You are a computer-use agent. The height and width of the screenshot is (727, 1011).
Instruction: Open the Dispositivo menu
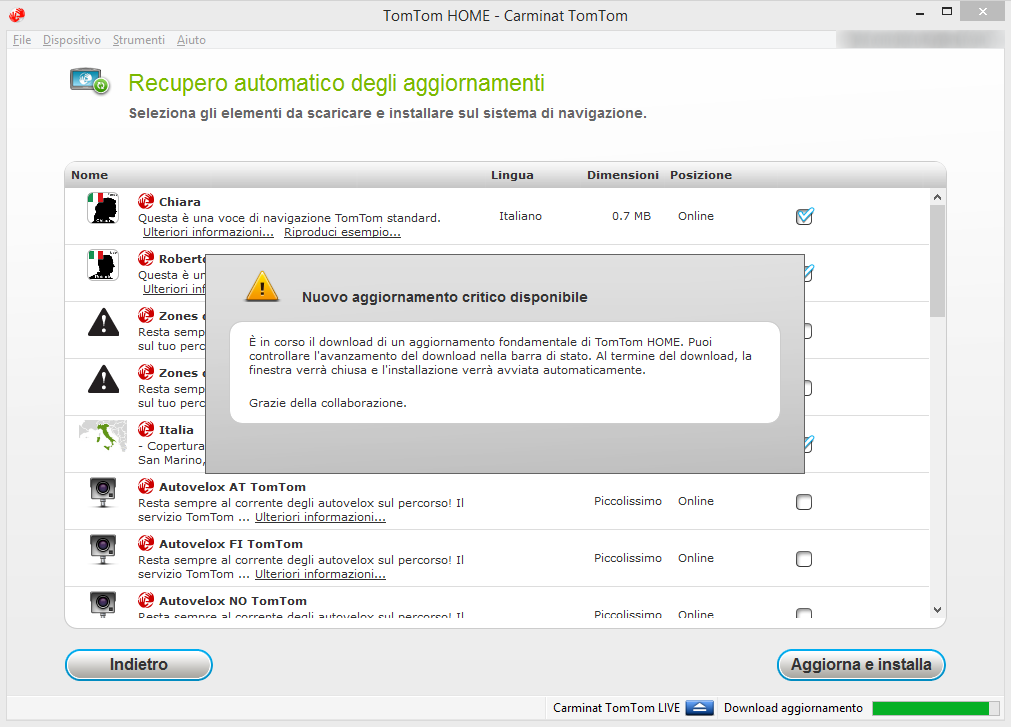pyautogui.click(x=72, y=40)
